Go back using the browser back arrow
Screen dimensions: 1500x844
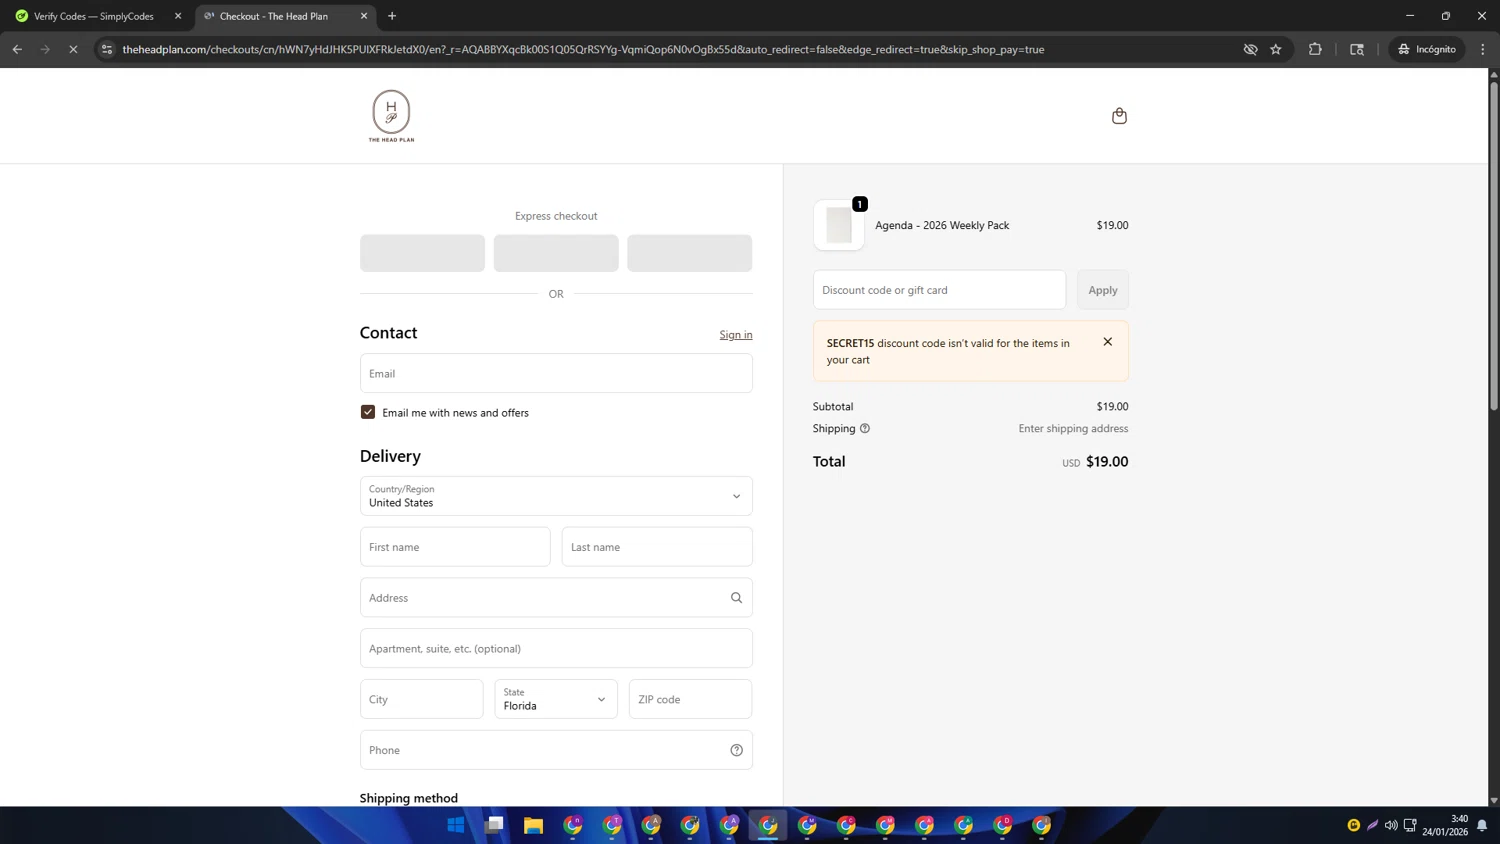tap(17, 49)
